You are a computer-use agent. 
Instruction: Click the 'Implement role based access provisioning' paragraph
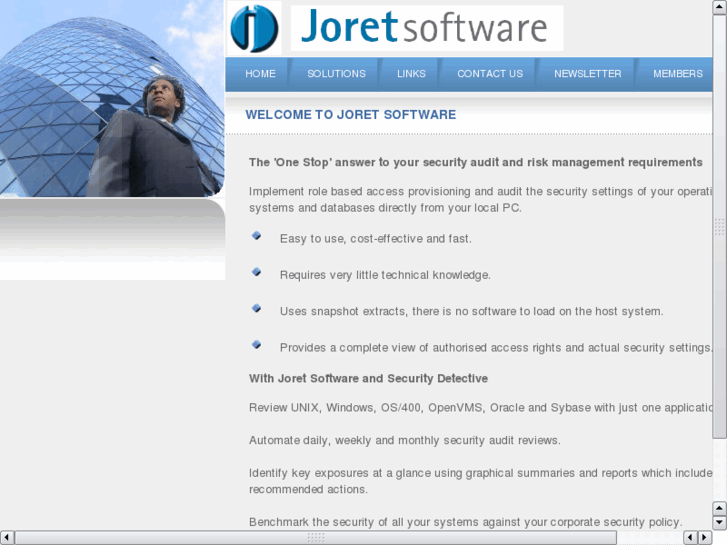tap(480, 199)
